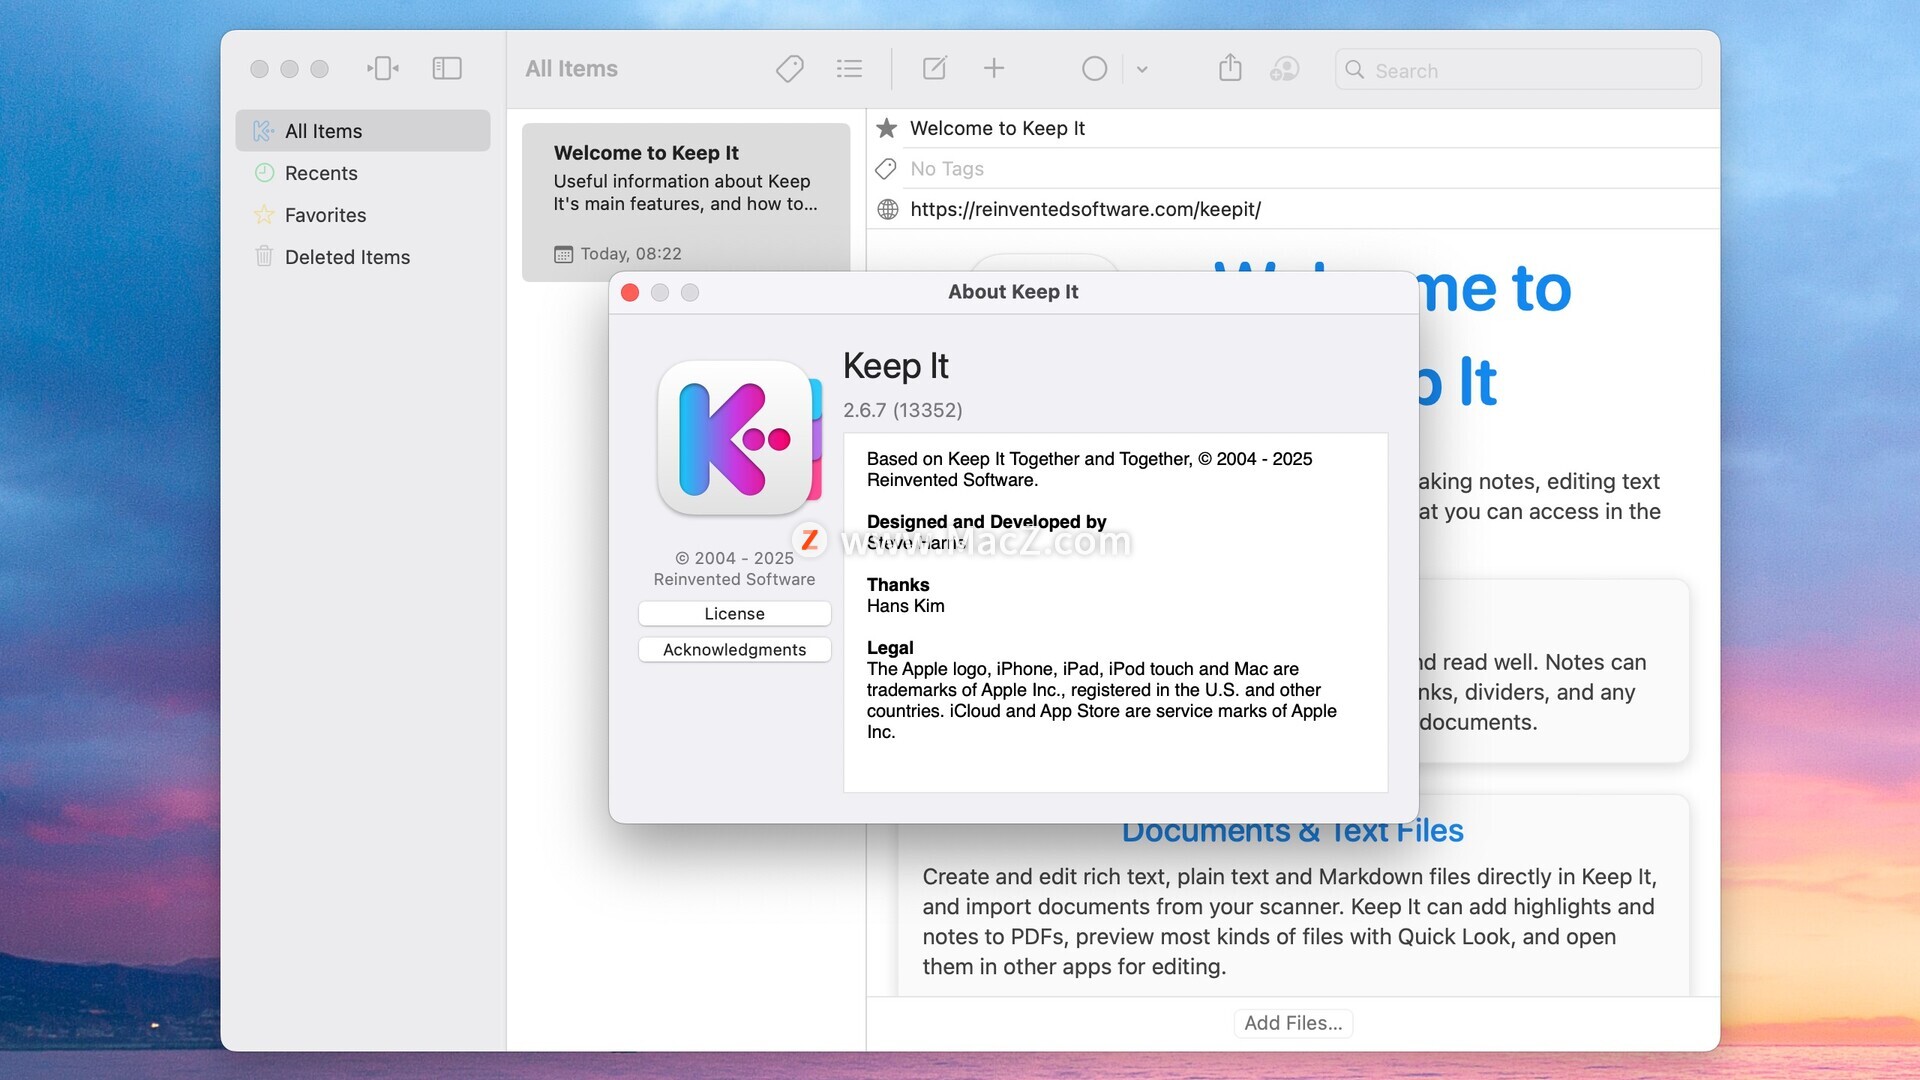Image resolution: width=1920 pixels, height=1080 pixels.
Task: Click the Documents & Text Files heading
Action: [1292, 831]
